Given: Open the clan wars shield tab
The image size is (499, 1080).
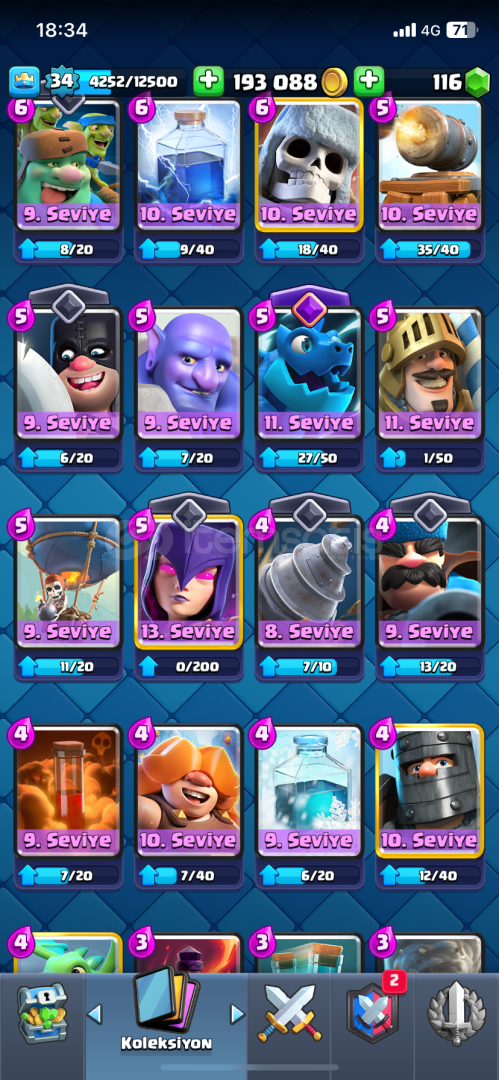Looking at the screenshot, I should 374,1012.
